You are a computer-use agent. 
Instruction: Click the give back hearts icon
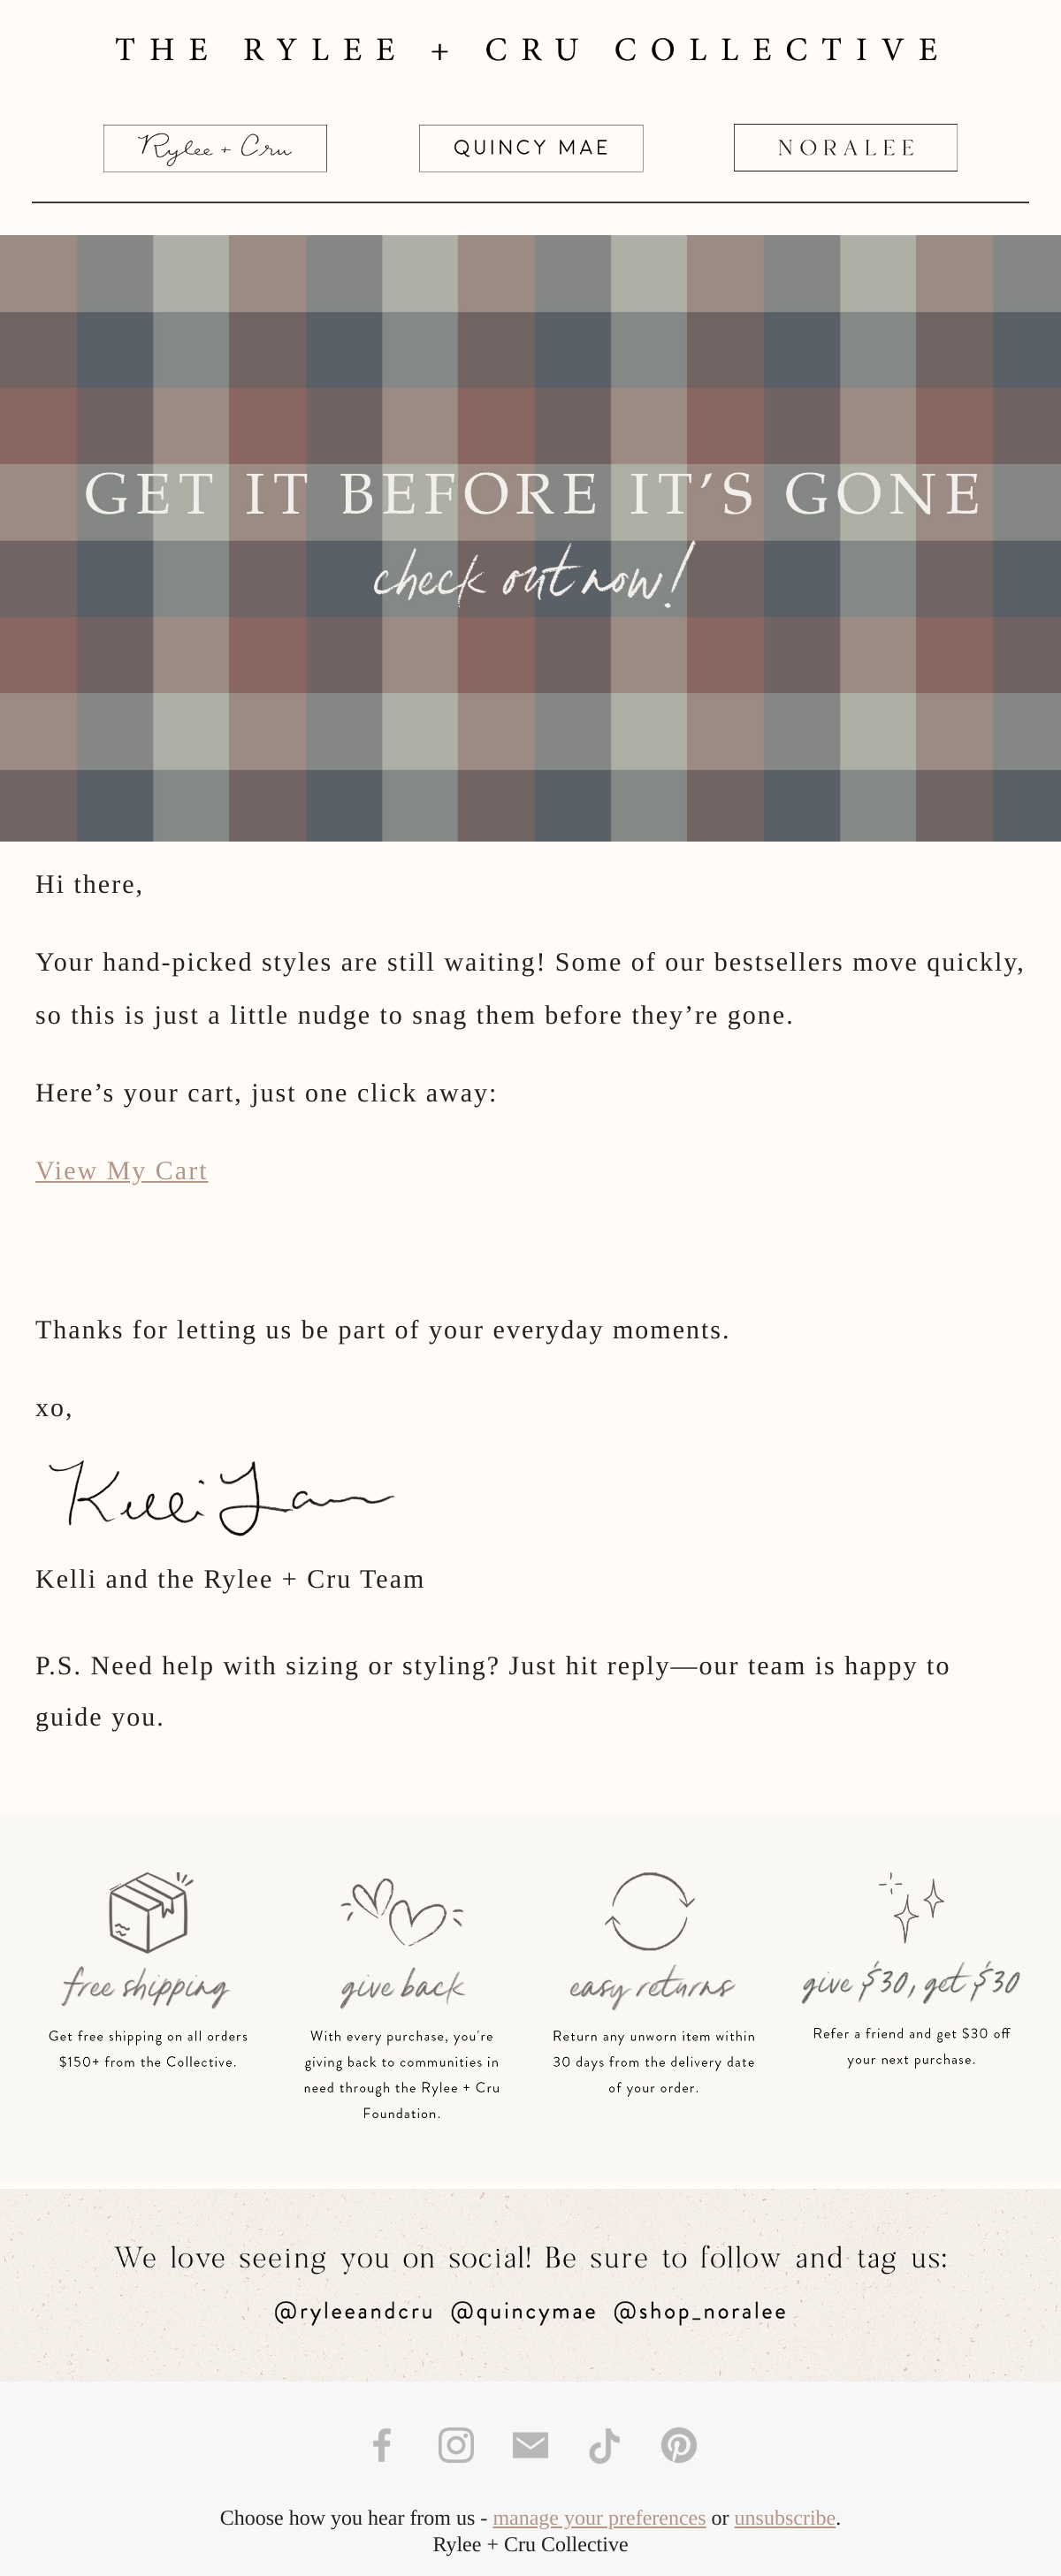[402, 1911]
